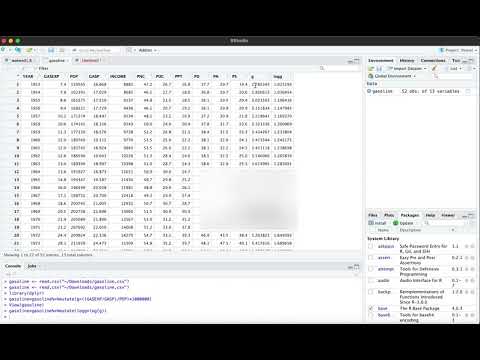
Task: Remove the backports package icon
Action: point(472,292)
